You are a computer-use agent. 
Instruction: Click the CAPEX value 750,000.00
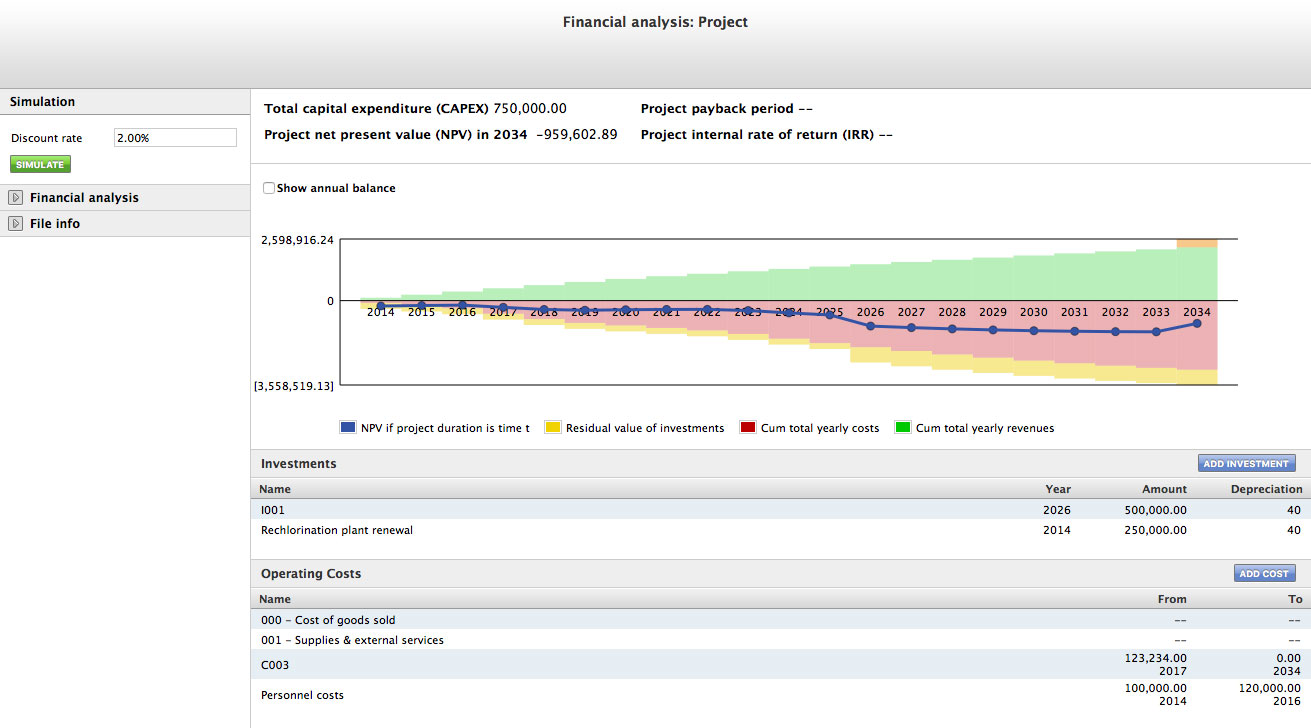tap(530, 109)
